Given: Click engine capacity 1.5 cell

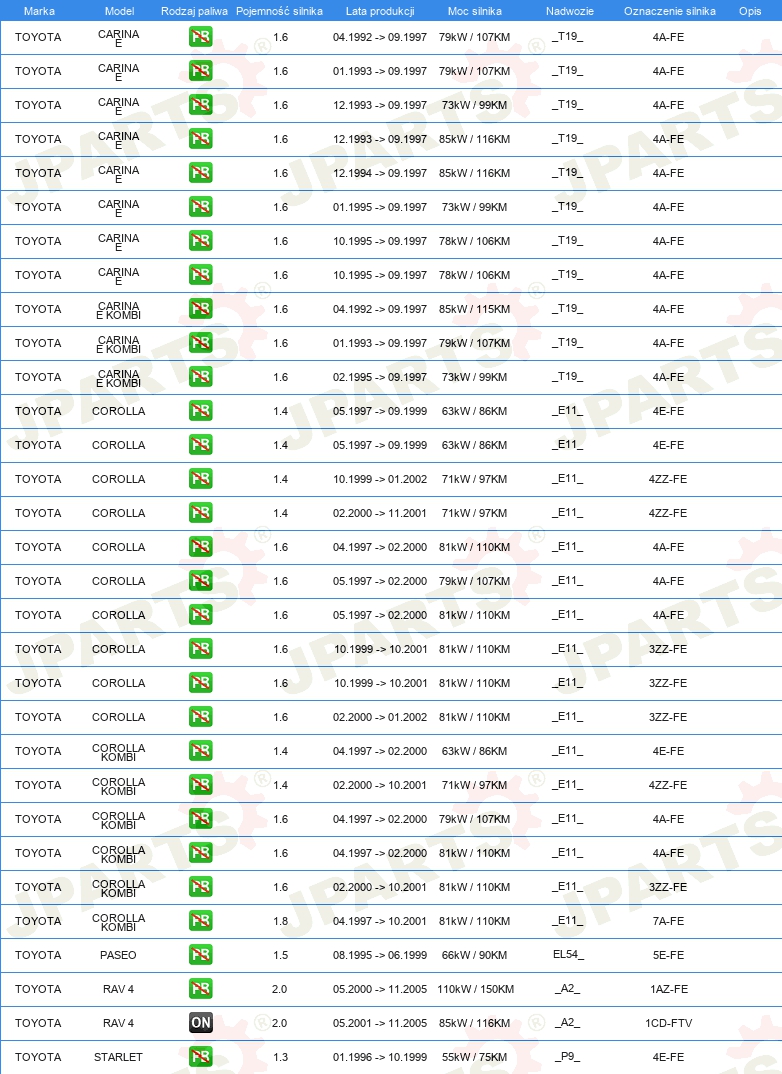Looking at the screenshot, I should pos(281,955).
